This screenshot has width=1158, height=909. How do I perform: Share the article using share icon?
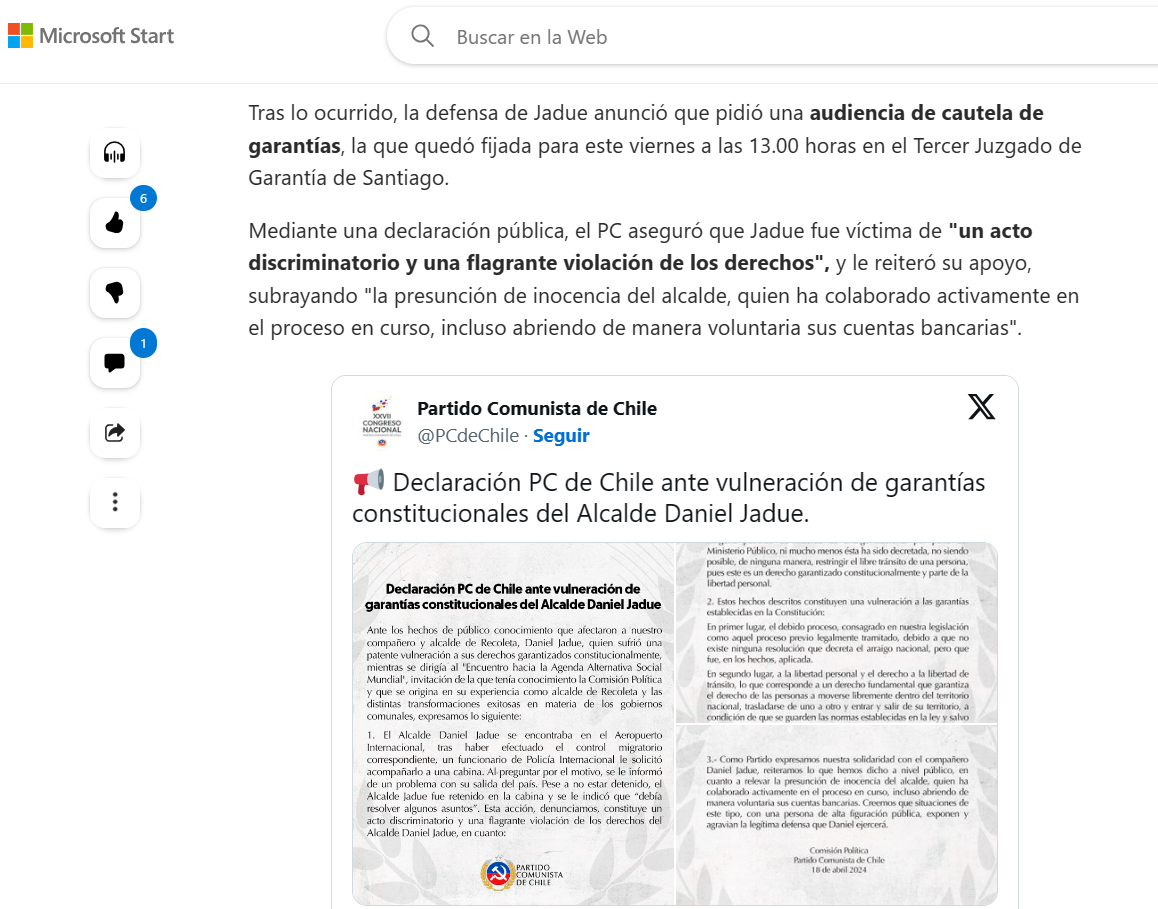coord(114,433)
